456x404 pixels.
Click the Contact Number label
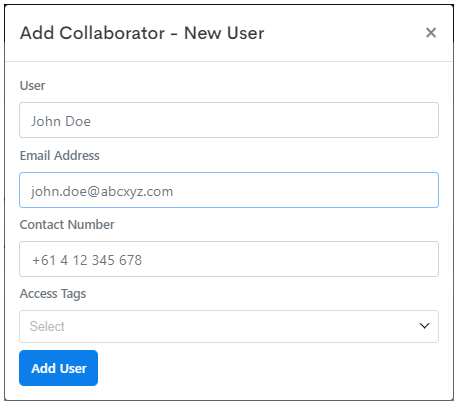(x=67, y=225)
